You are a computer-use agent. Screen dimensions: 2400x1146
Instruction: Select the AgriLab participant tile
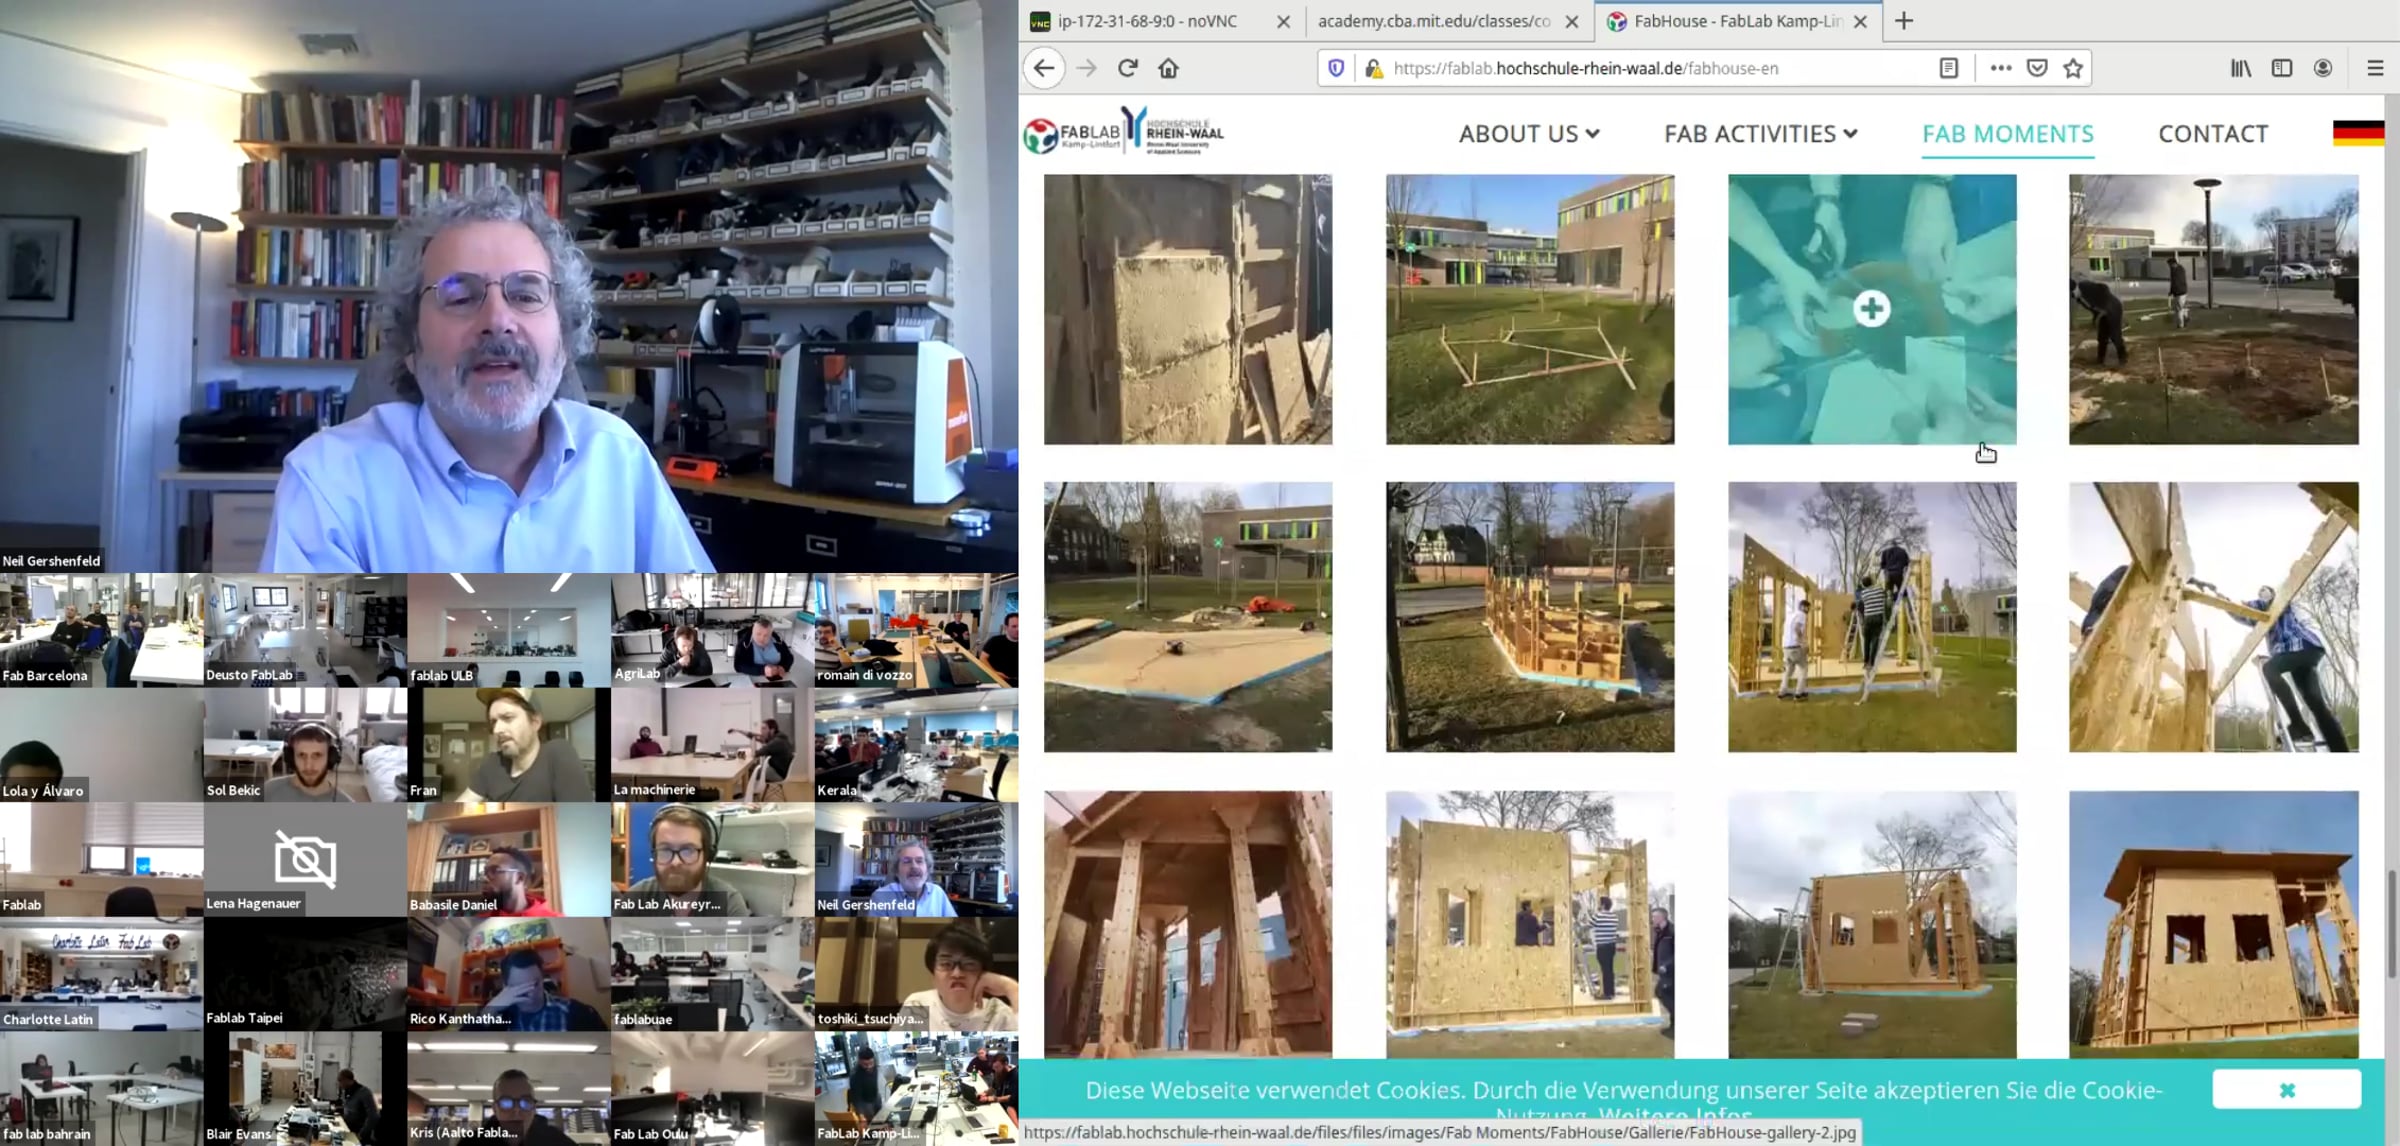tap(713, 630)
